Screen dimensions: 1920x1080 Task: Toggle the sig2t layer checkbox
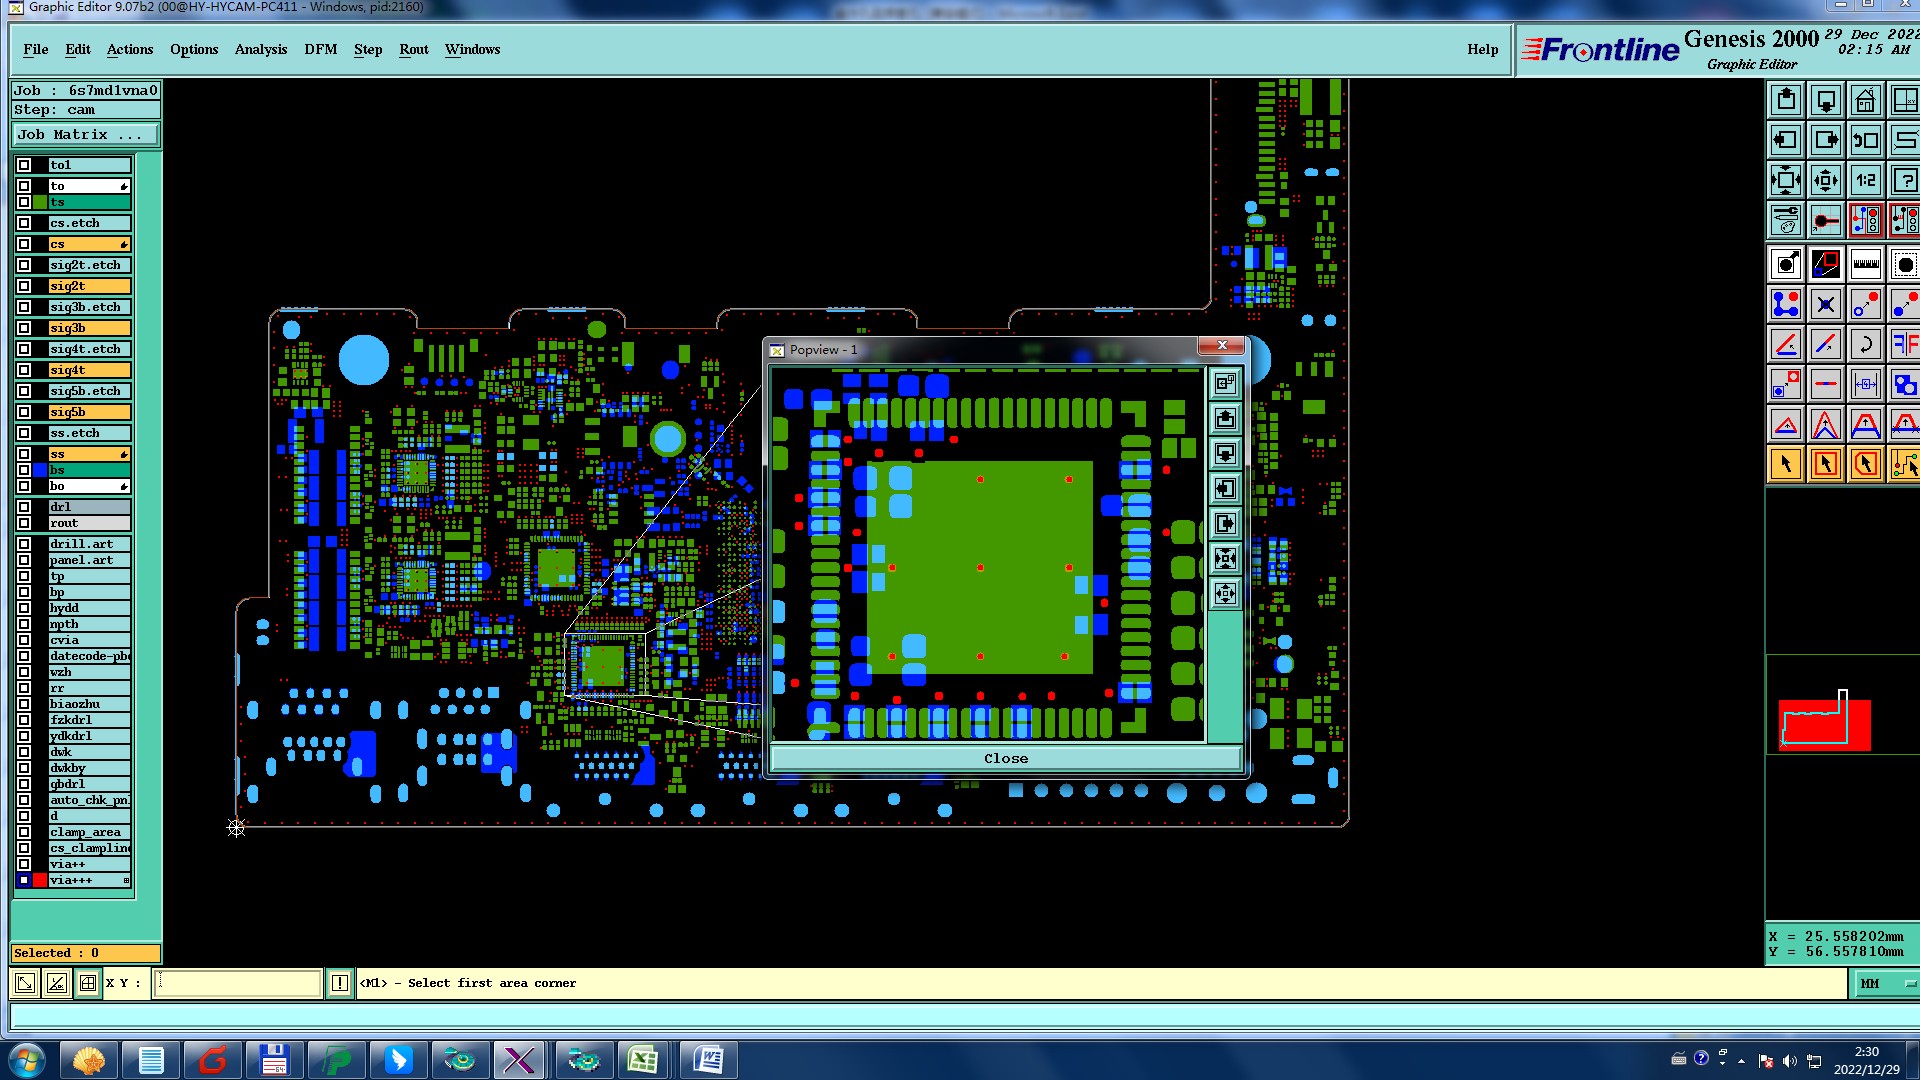point(24,286)
